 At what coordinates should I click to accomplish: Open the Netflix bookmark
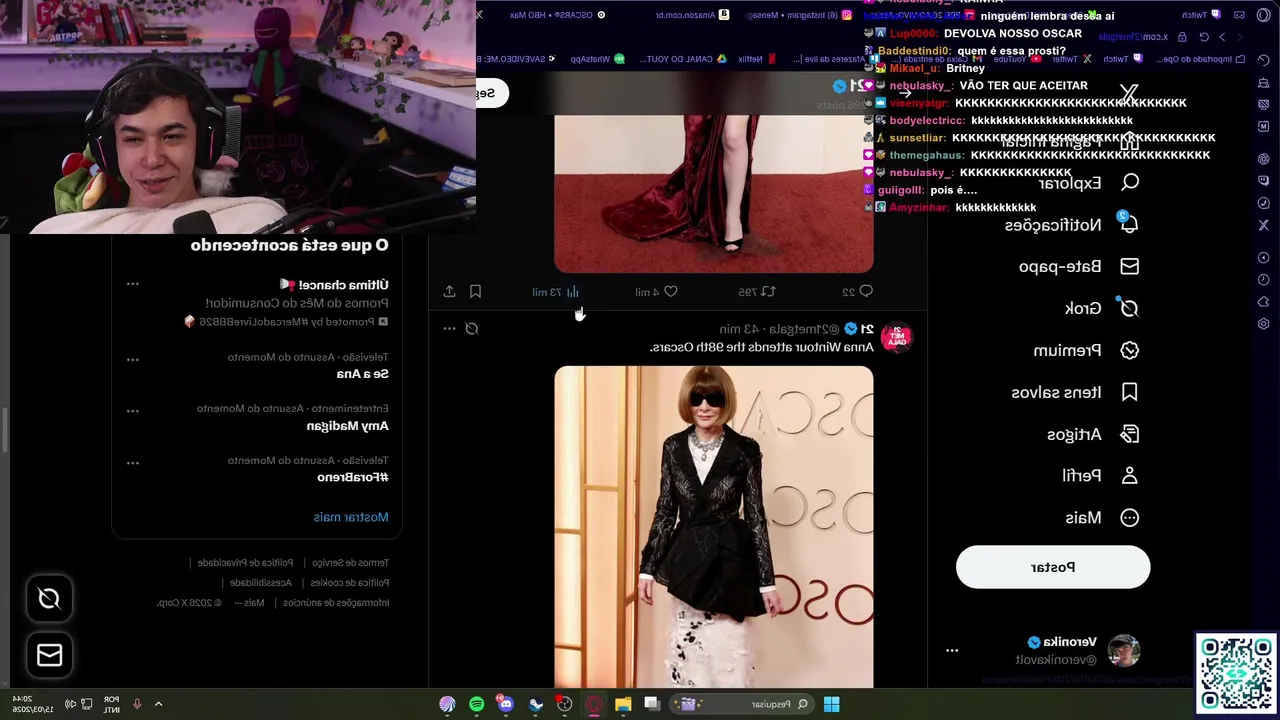coord(758,59)
